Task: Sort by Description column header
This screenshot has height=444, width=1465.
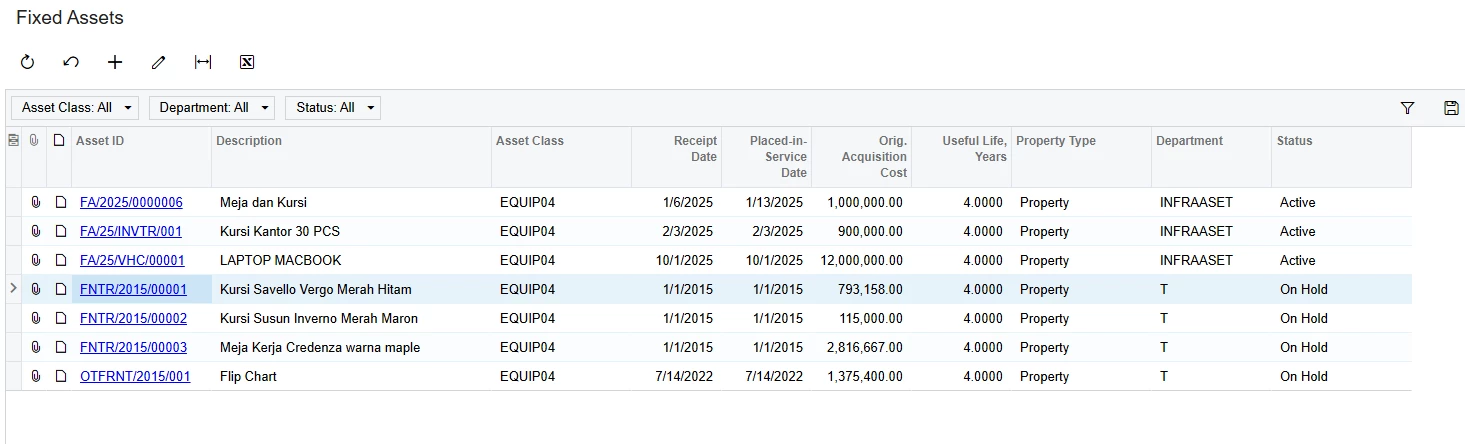Action: 351,157
